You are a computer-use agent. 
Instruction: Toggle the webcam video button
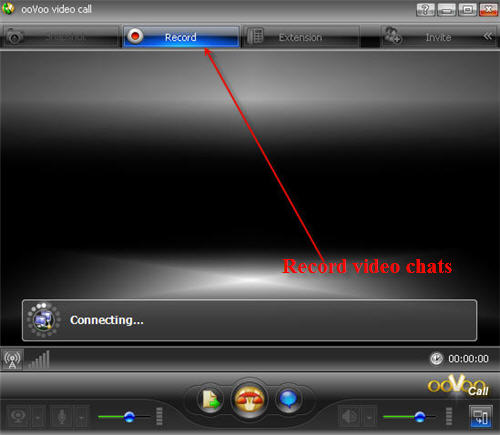(19, 416)
